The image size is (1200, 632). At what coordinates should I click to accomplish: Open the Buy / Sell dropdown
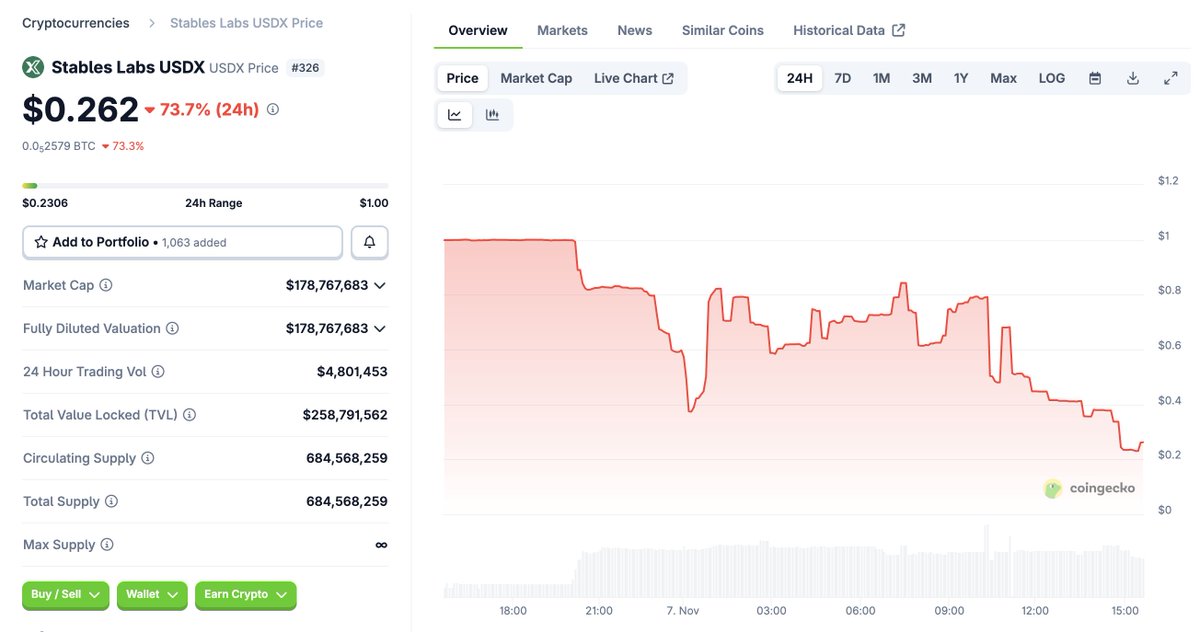[65, 595]
